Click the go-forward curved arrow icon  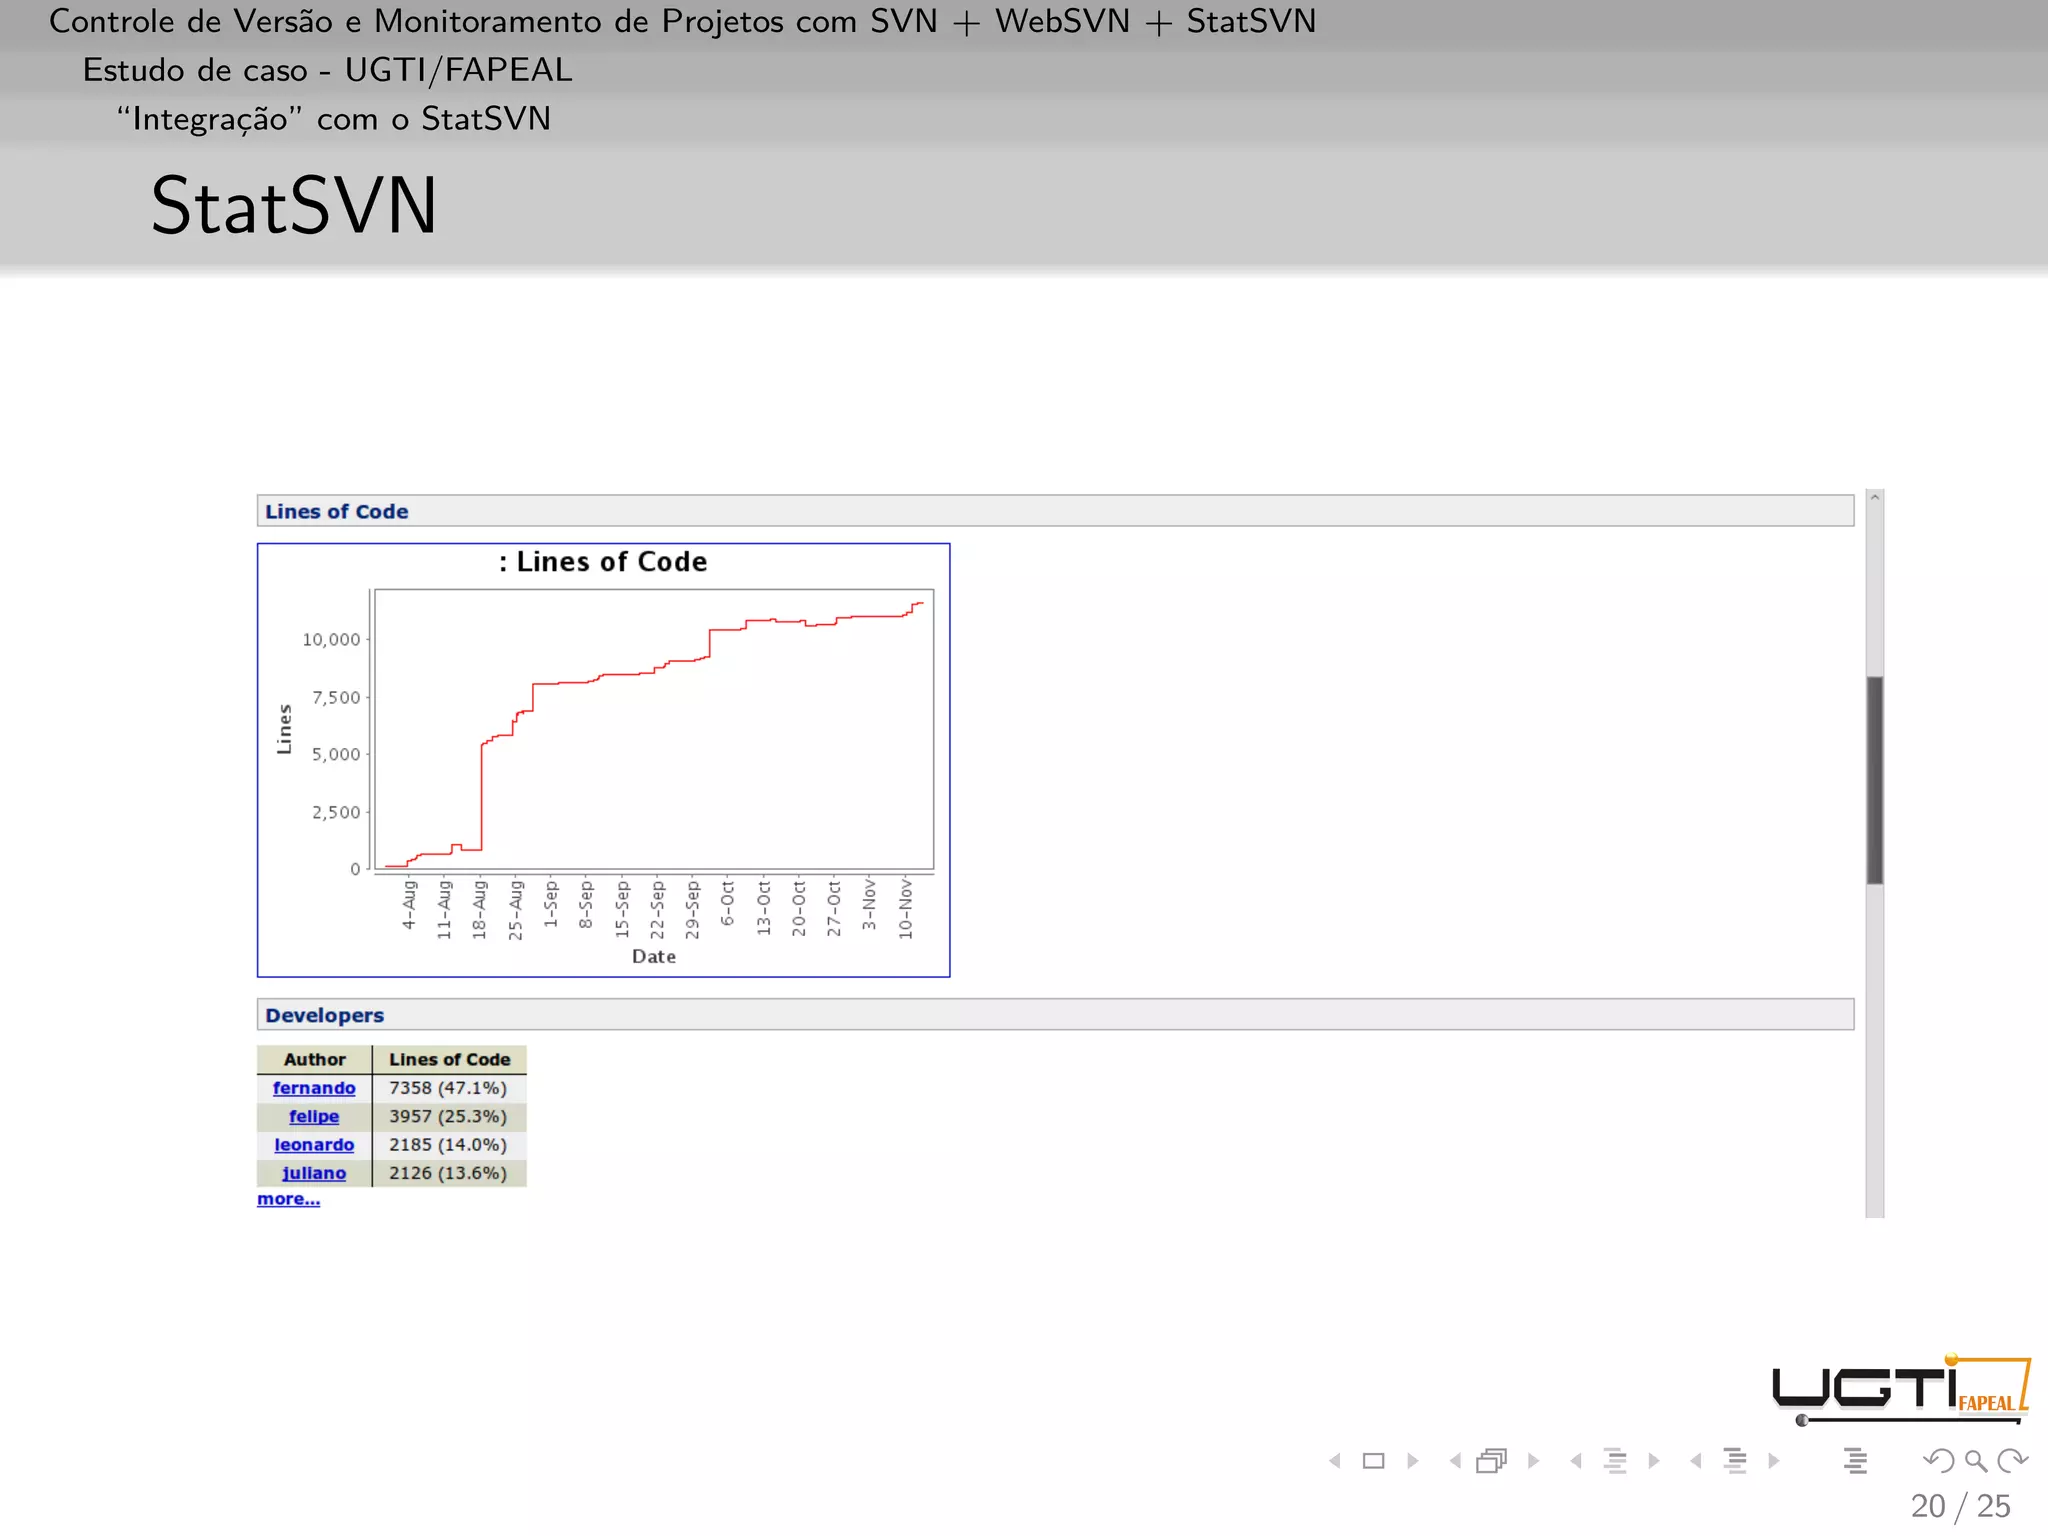click(x=2012, y=1461)
